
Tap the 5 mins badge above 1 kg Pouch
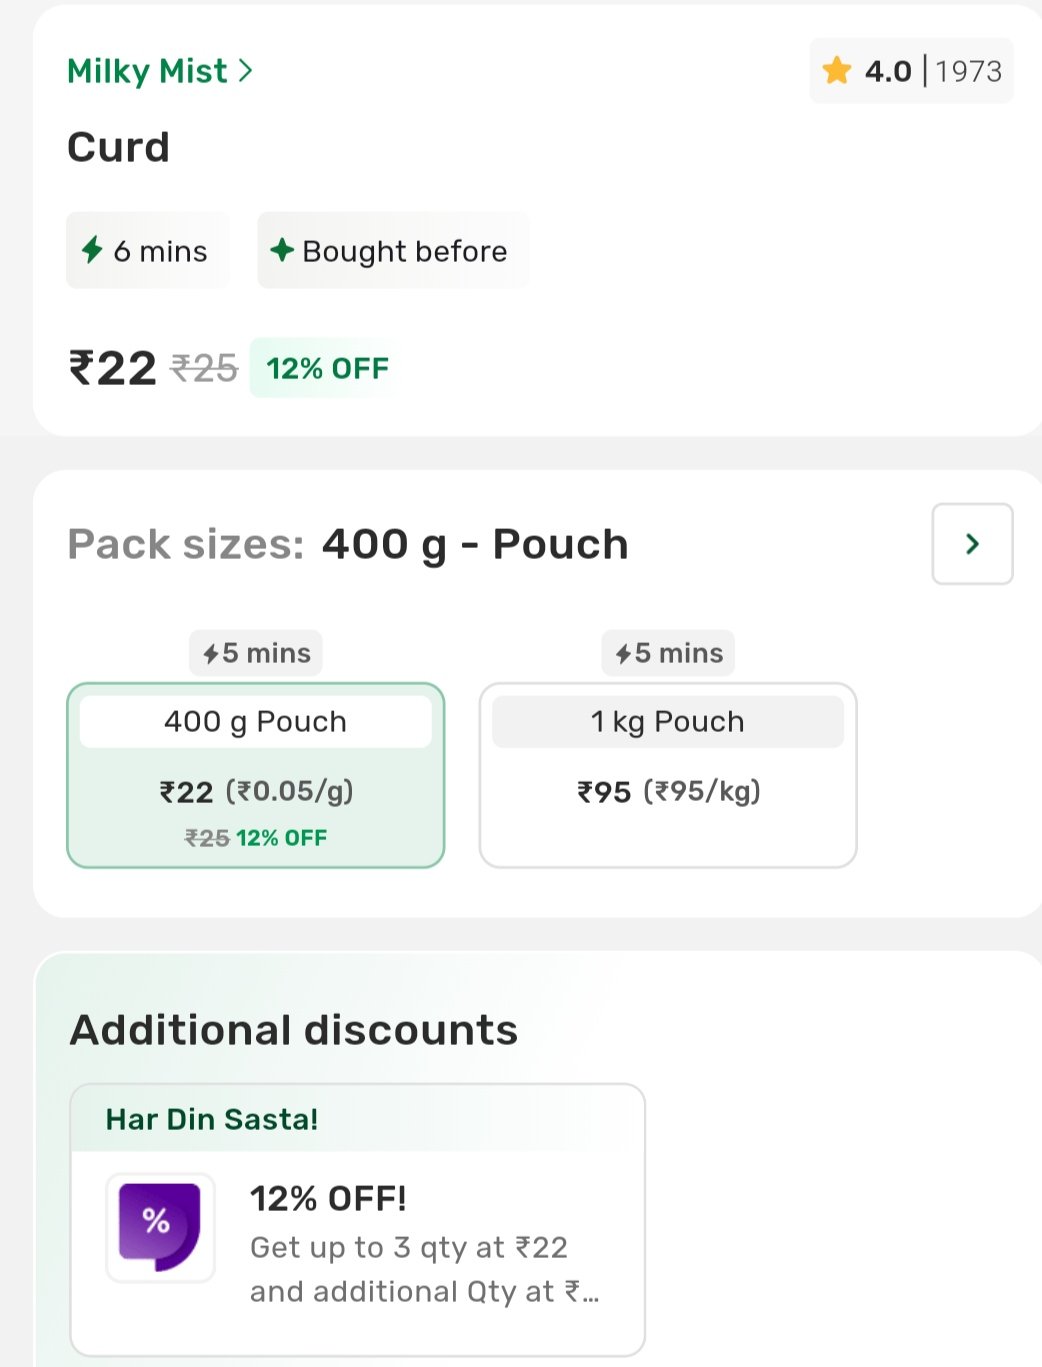668,653
